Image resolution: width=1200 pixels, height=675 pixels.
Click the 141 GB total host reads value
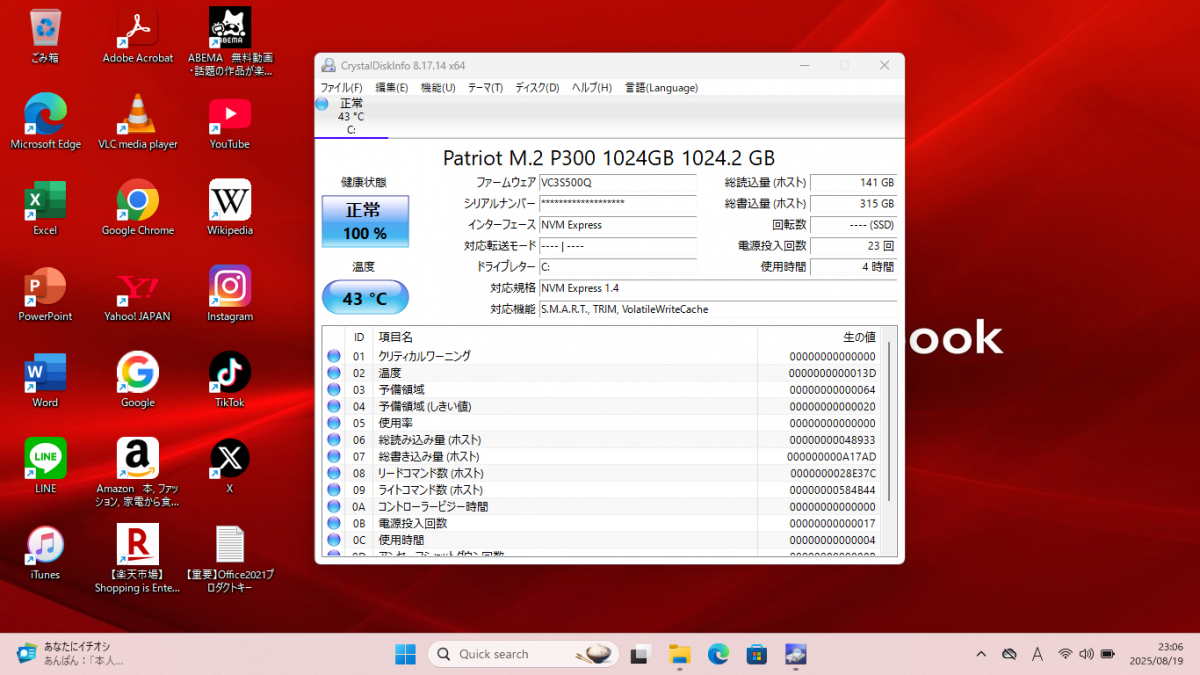pyautogui.click(x=853, y=183)
